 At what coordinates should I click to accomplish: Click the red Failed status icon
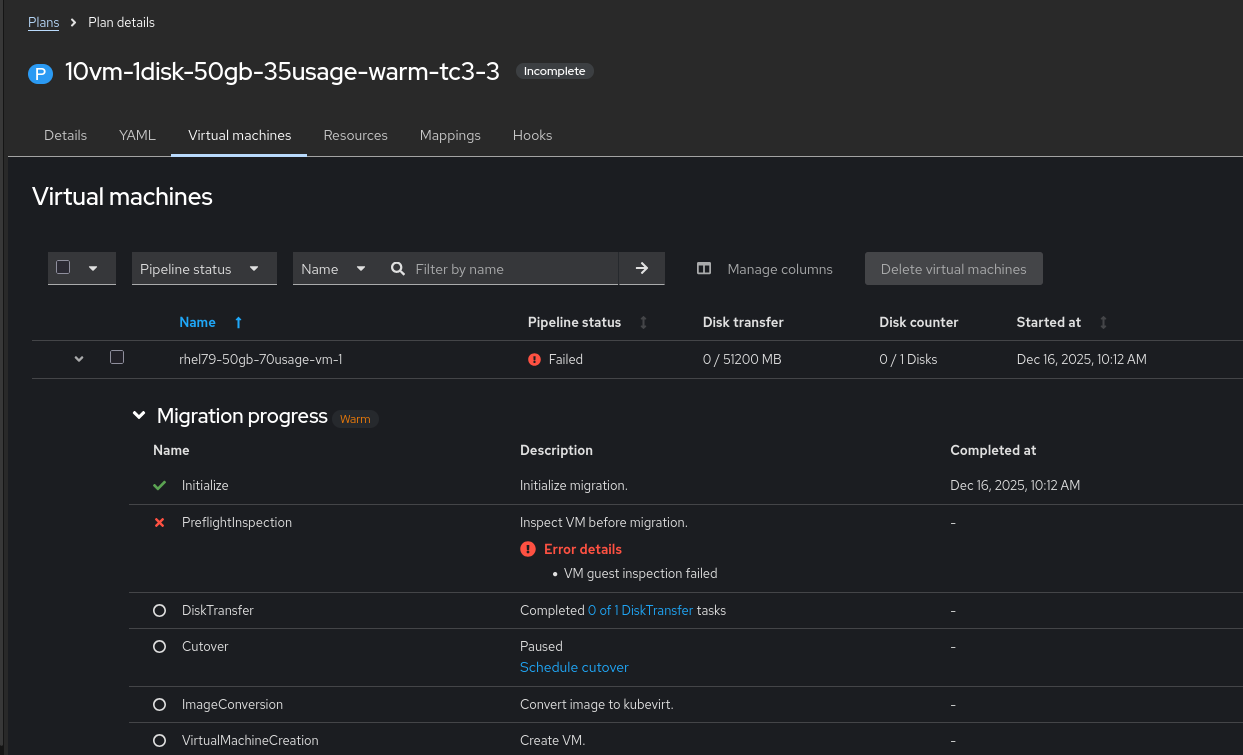534,359
